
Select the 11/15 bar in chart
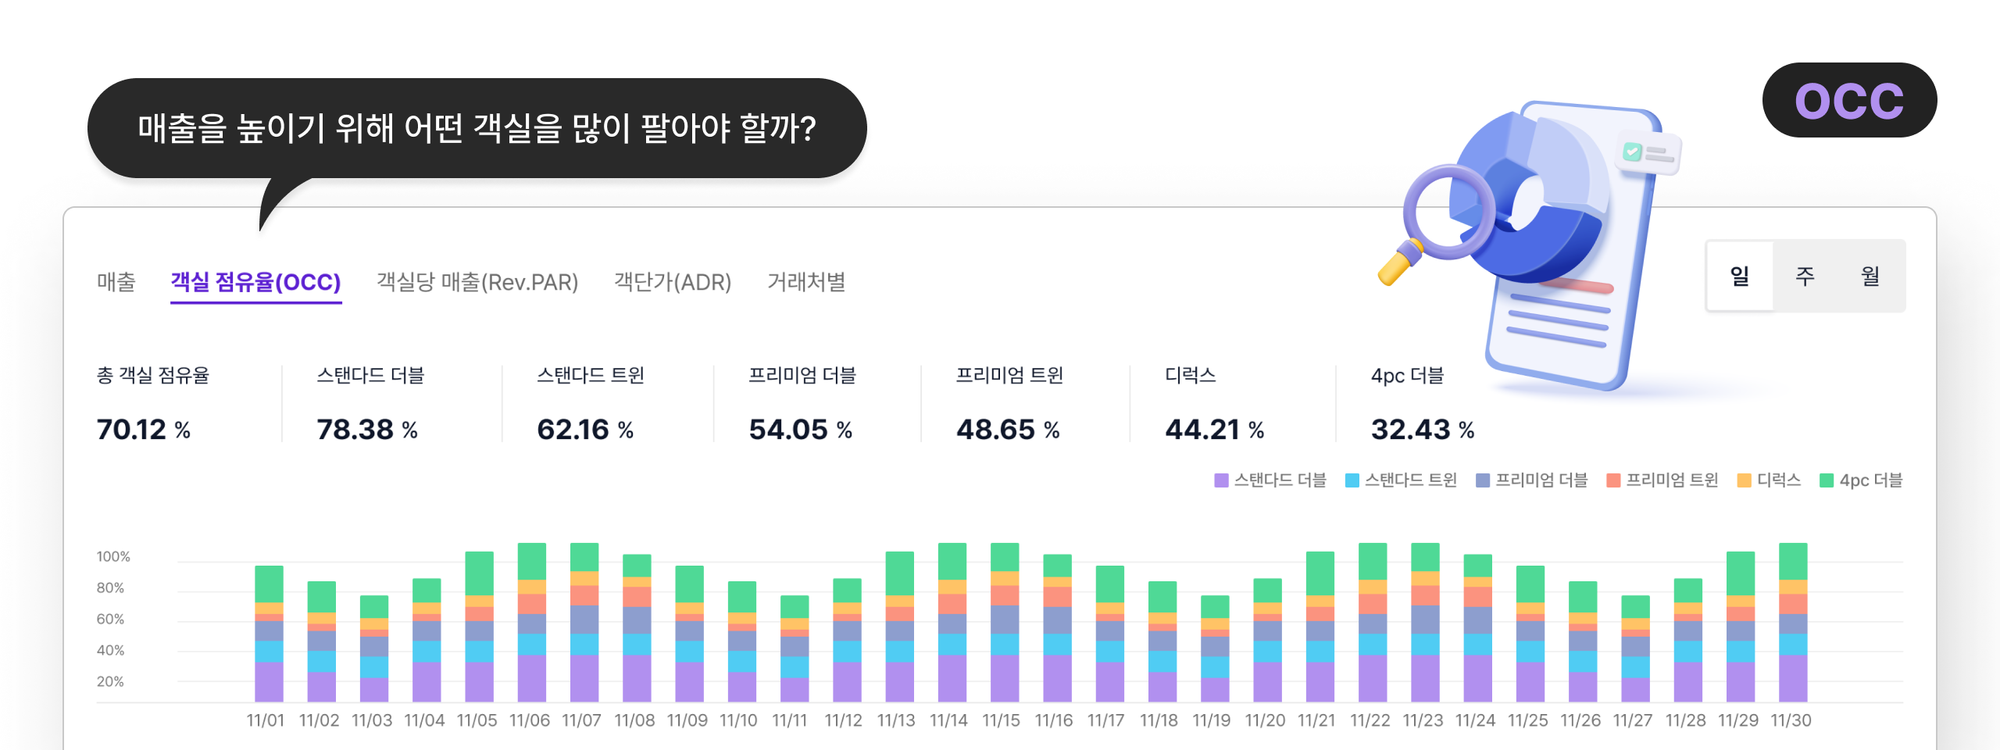[1004, 622]
